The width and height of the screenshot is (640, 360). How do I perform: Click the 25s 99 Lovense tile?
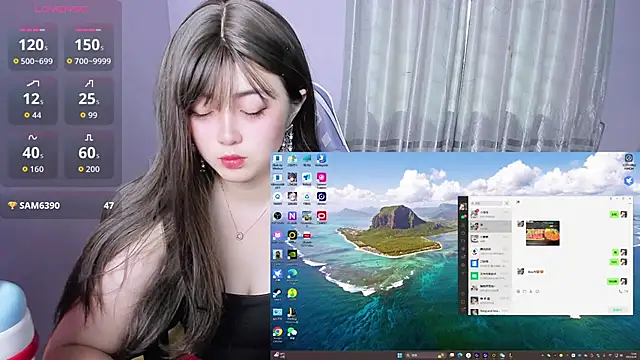click(89, 100)
